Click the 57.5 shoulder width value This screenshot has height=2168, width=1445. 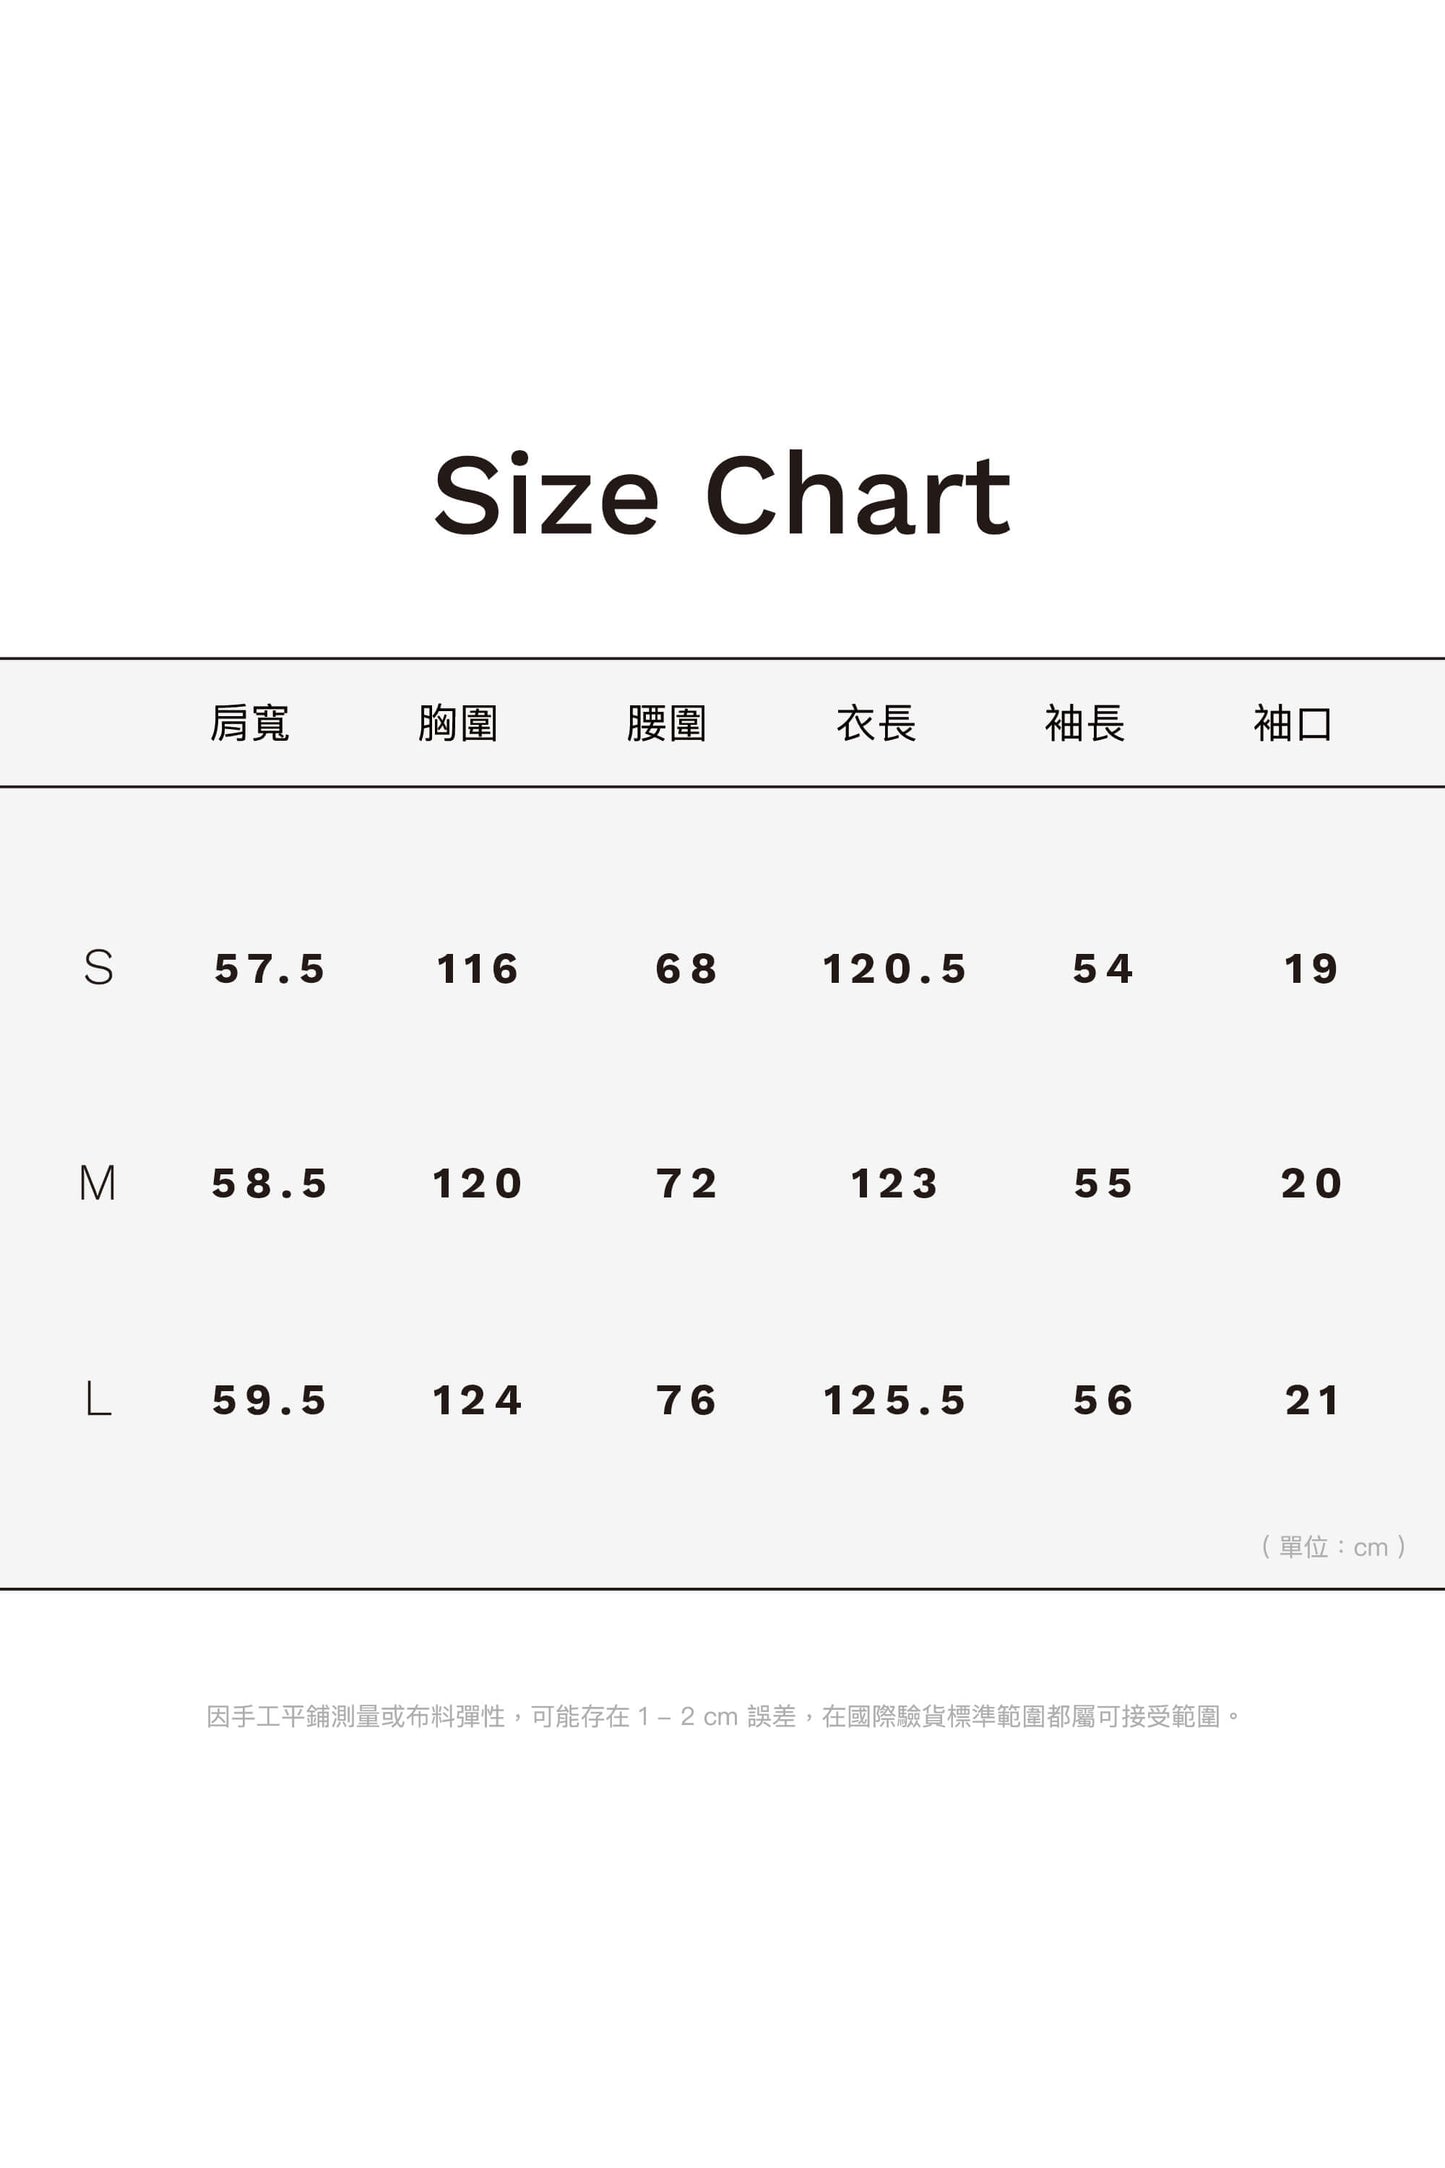click(270, 969)
